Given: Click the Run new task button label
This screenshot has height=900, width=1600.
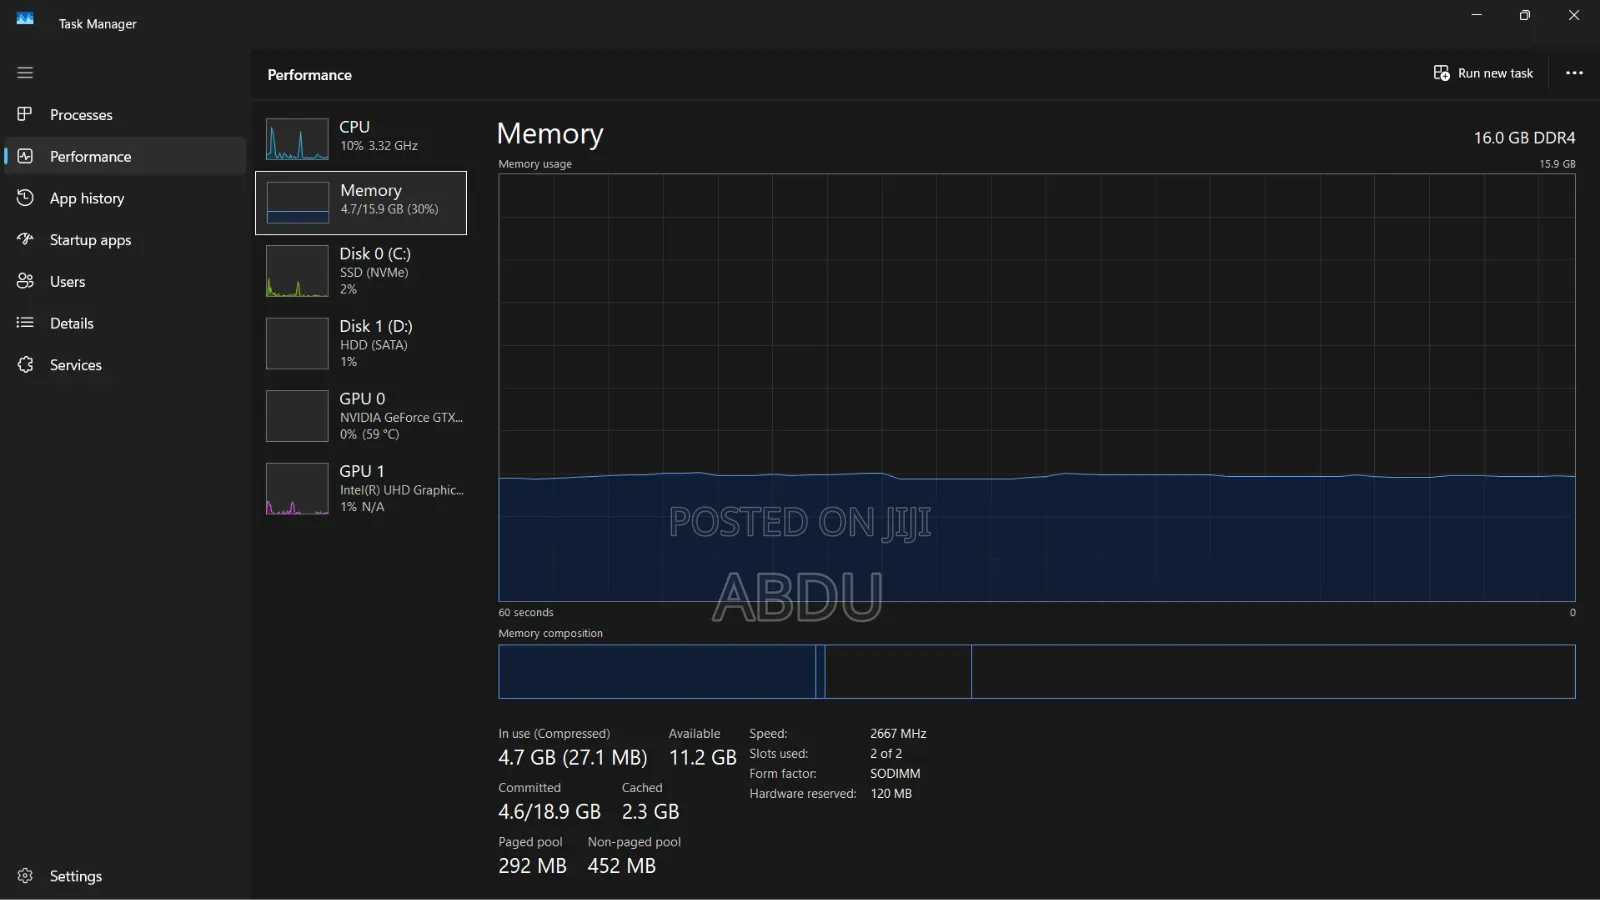Looking at the screenshot, I should tap(1495, 73).
